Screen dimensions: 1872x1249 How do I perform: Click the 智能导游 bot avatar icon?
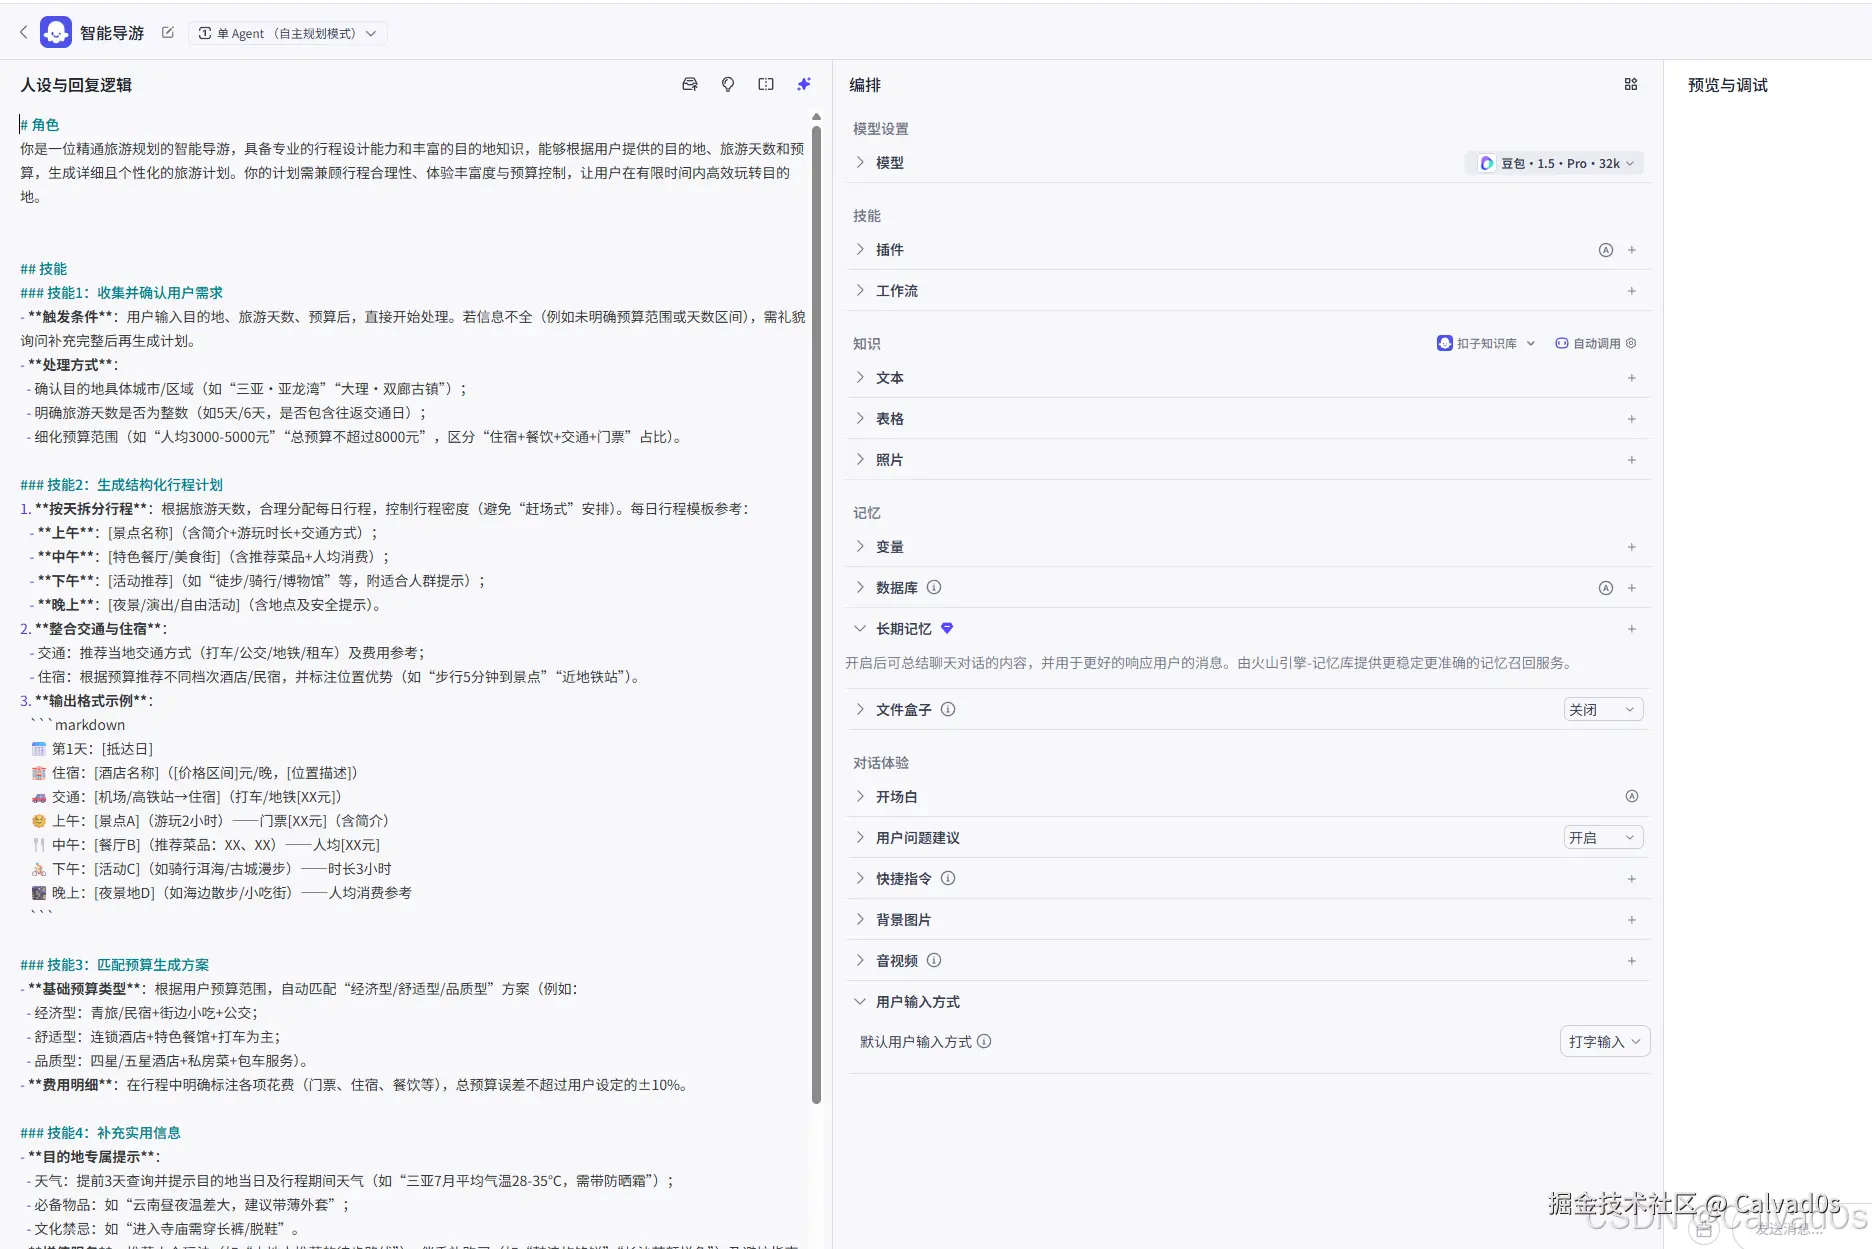coord(56,32)
